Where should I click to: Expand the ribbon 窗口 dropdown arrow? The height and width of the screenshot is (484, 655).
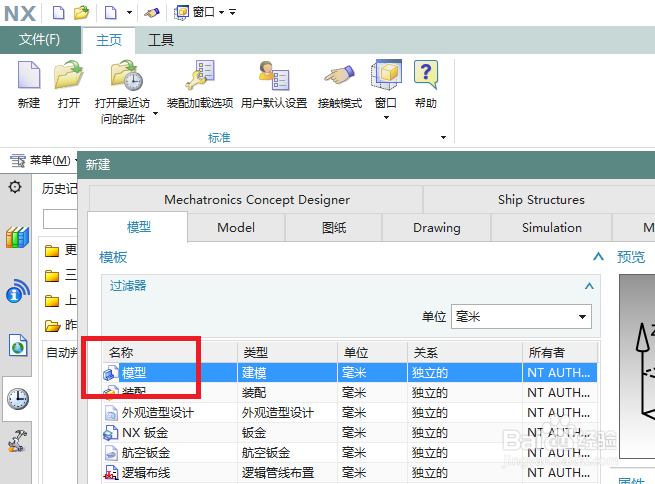click(x=386, y=117)
